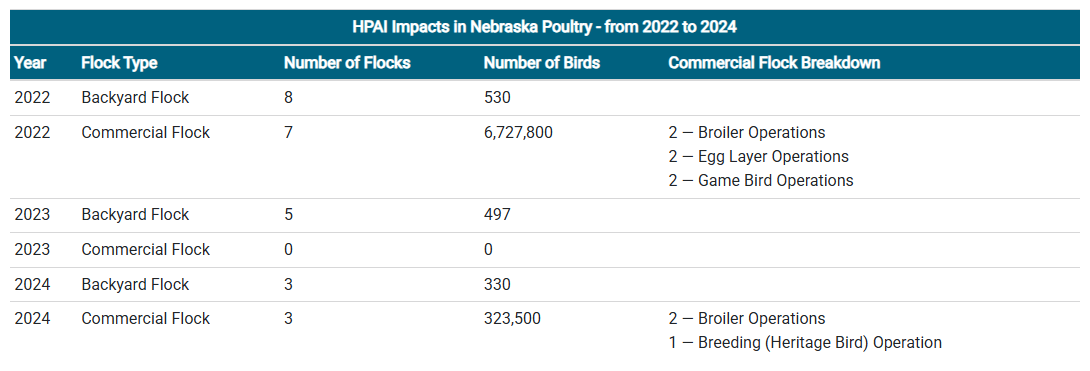The height and width of the screenshot is (371, 1090).
Task: Click the 2022 Backyard Flock row label
Action: click(x=135, y=98)
